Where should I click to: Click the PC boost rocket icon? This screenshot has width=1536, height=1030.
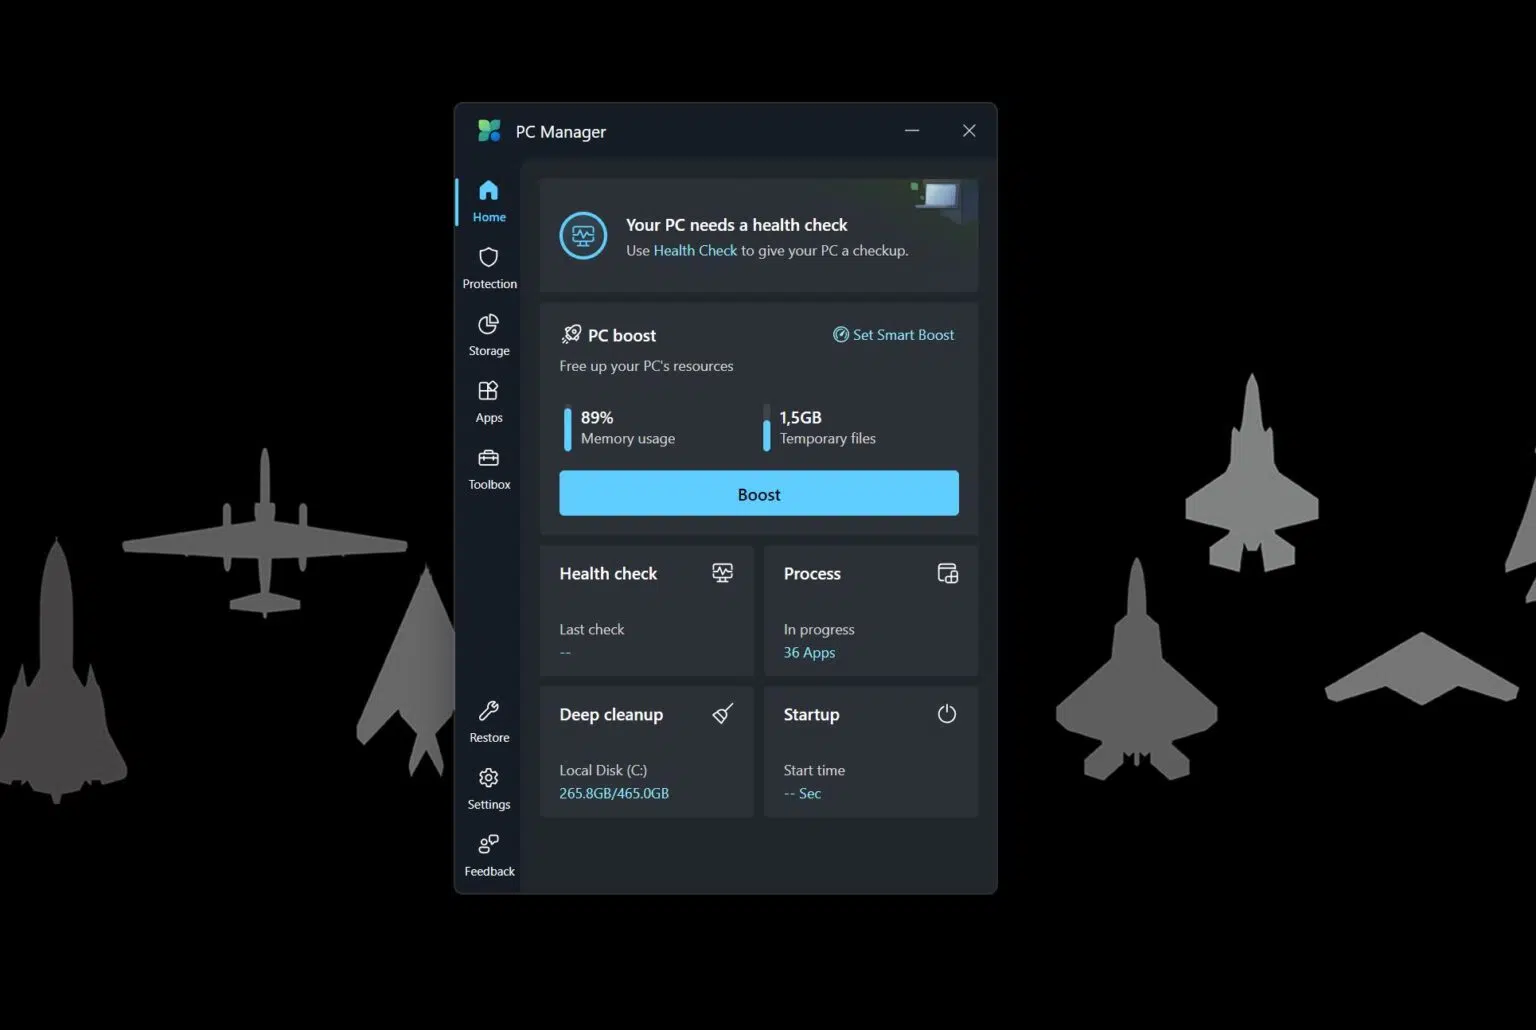point(571,334)
